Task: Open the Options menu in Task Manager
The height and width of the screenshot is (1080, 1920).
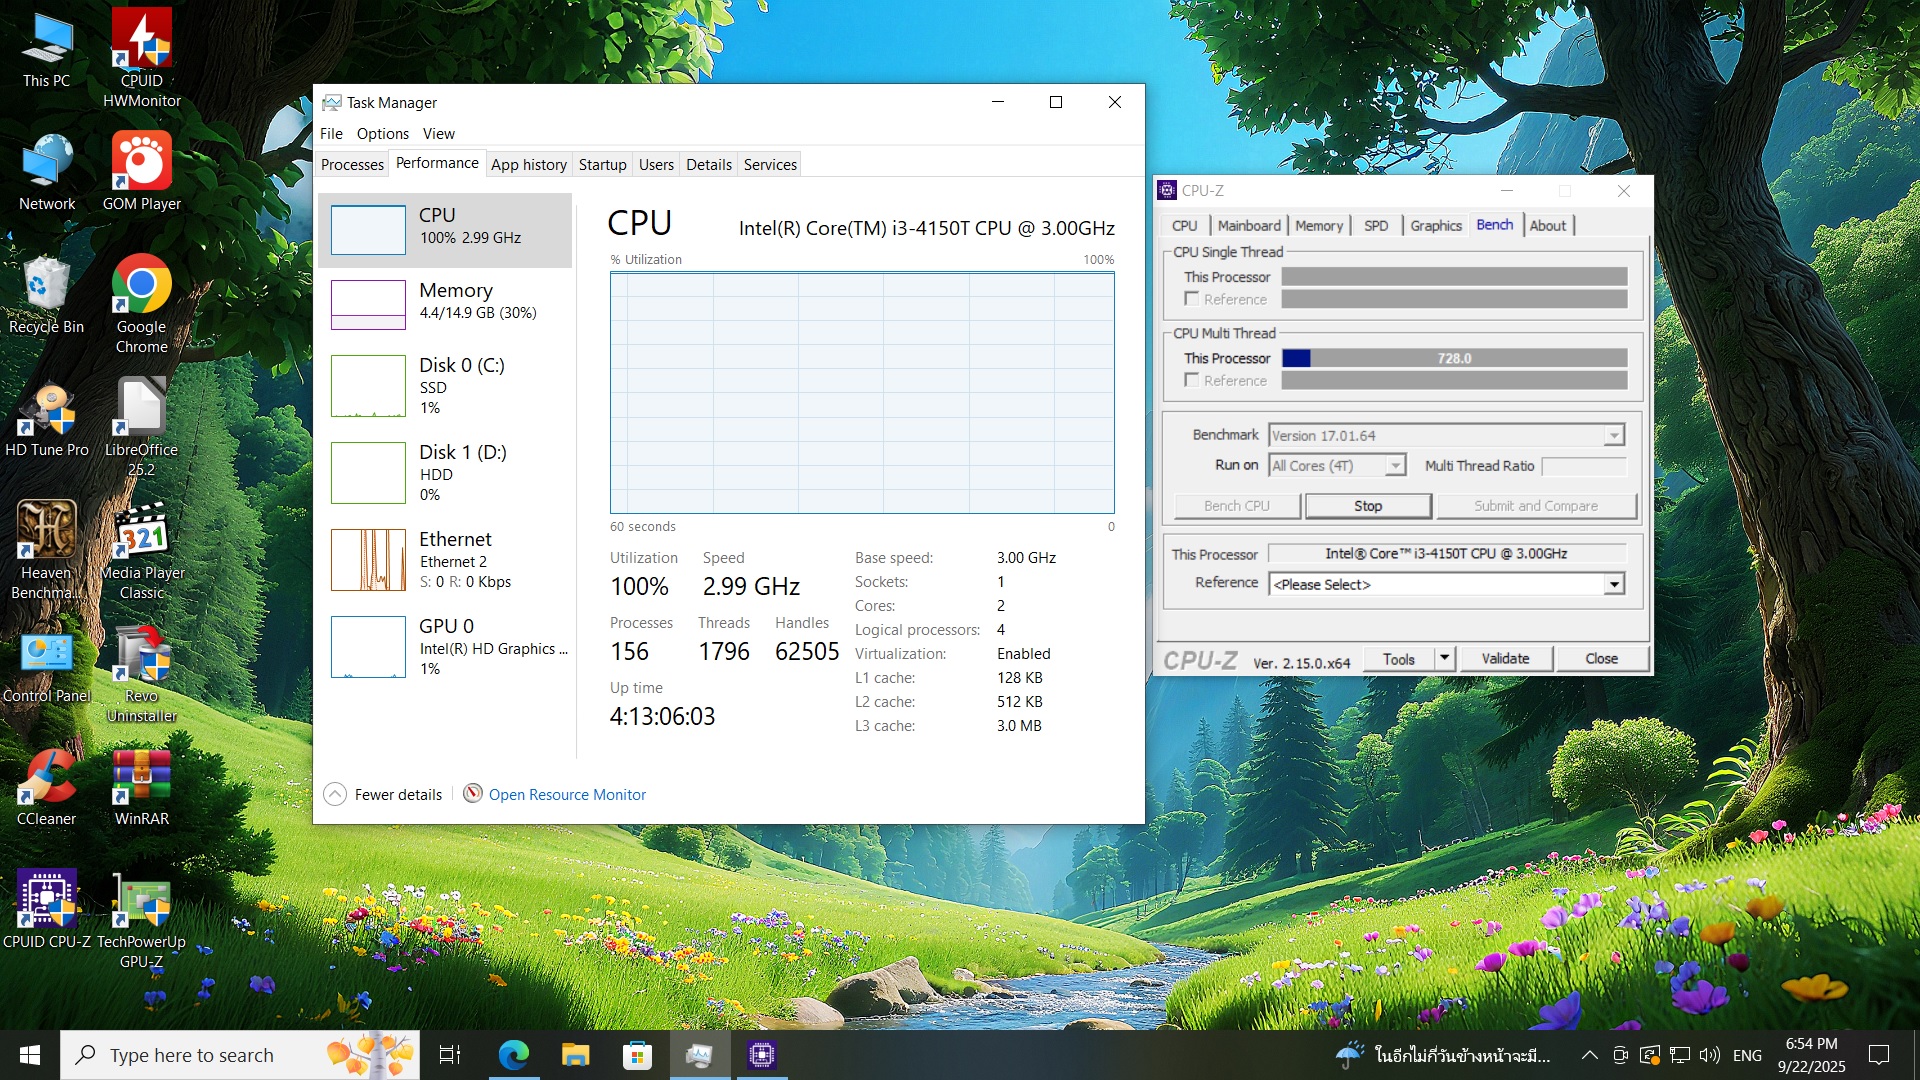Action: click(382, 133)
